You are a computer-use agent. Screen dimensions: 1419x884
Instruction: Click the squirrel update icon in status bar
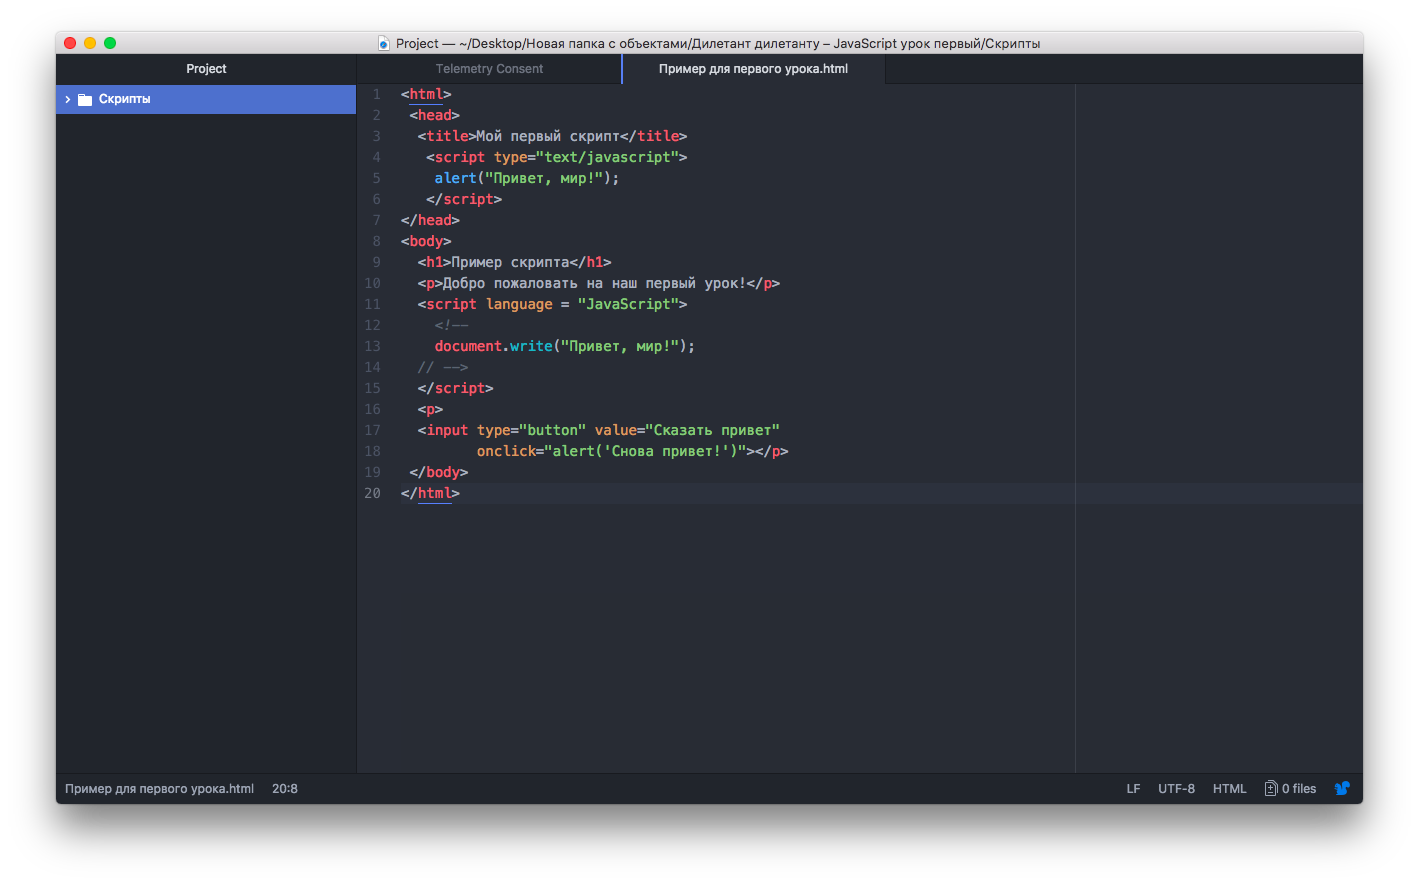tap(1342, 788)
